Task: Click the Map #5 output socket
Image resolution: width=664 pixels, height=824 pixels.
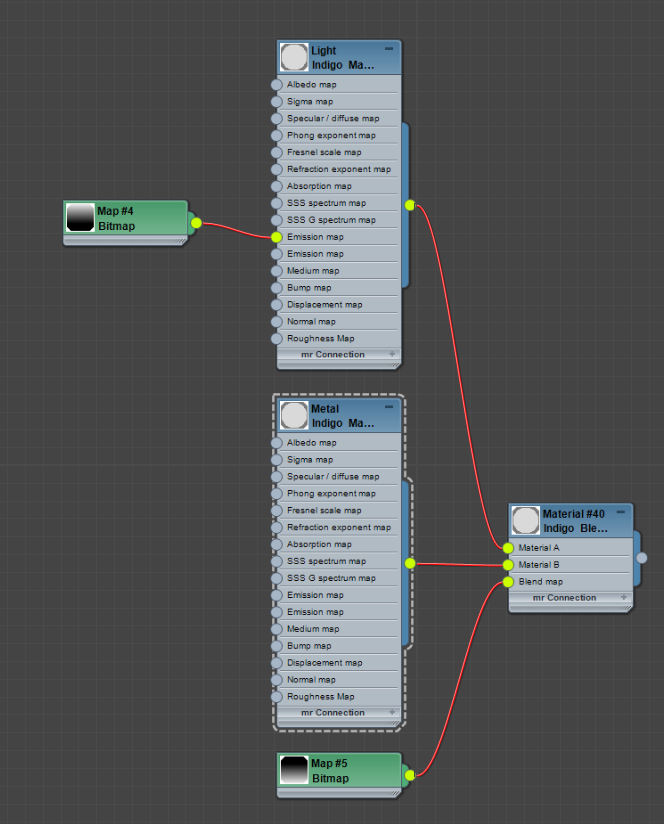Action: tap(409, 775)
